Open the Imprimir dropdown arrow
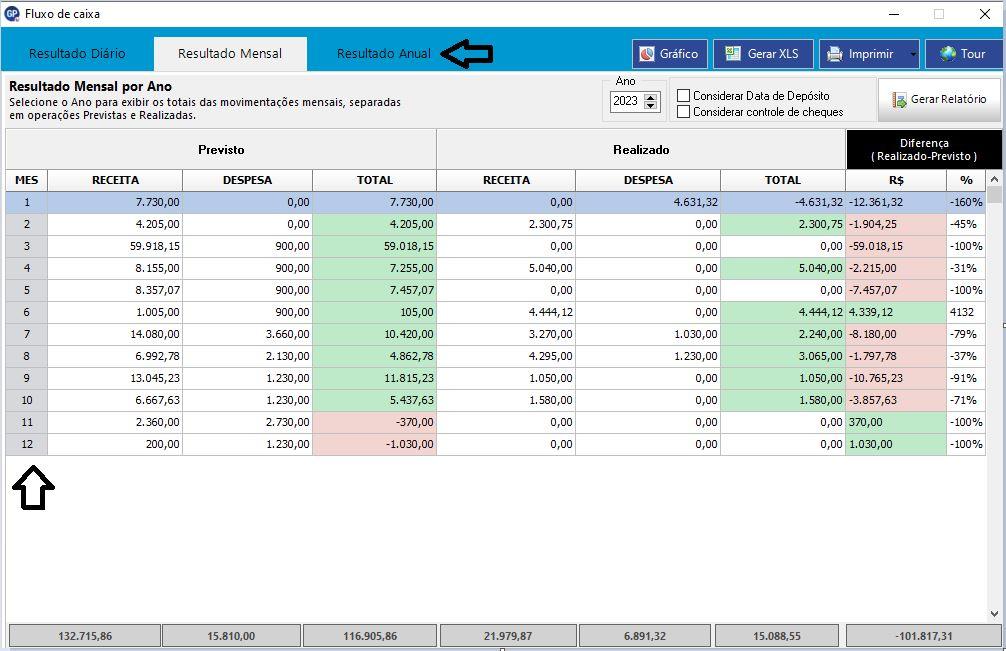This screenshot has height=651, width=1006. pos(912,54)
